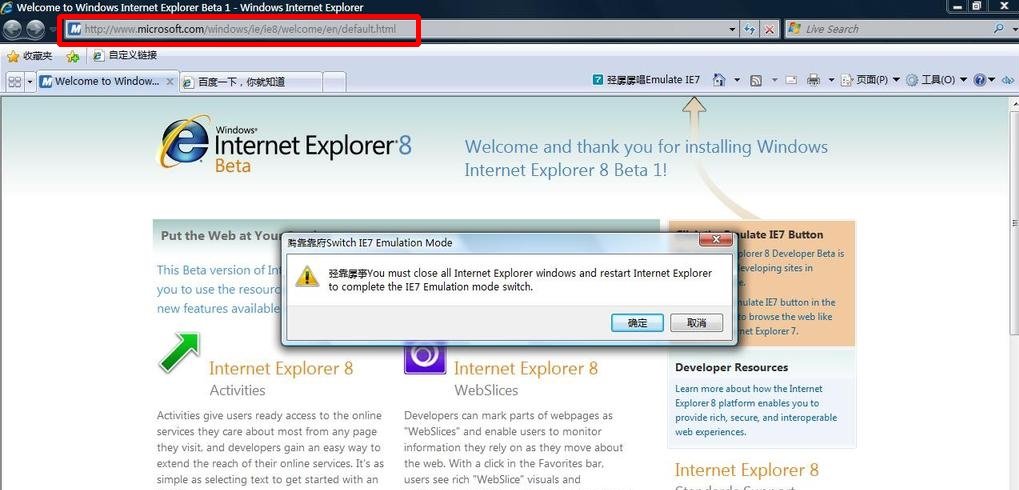Viewport: 1019px width, 490px height.
Task: Click the Refresh icon beside address bar
Action: coord(750,29)
